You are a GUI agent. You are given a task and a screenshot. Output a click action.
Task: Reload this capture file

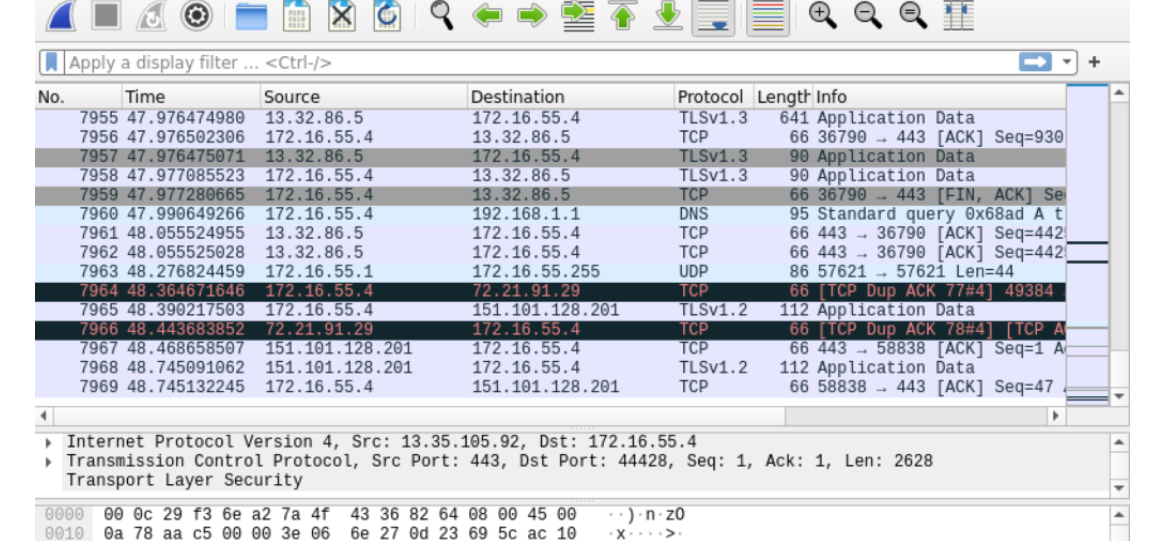387,15
